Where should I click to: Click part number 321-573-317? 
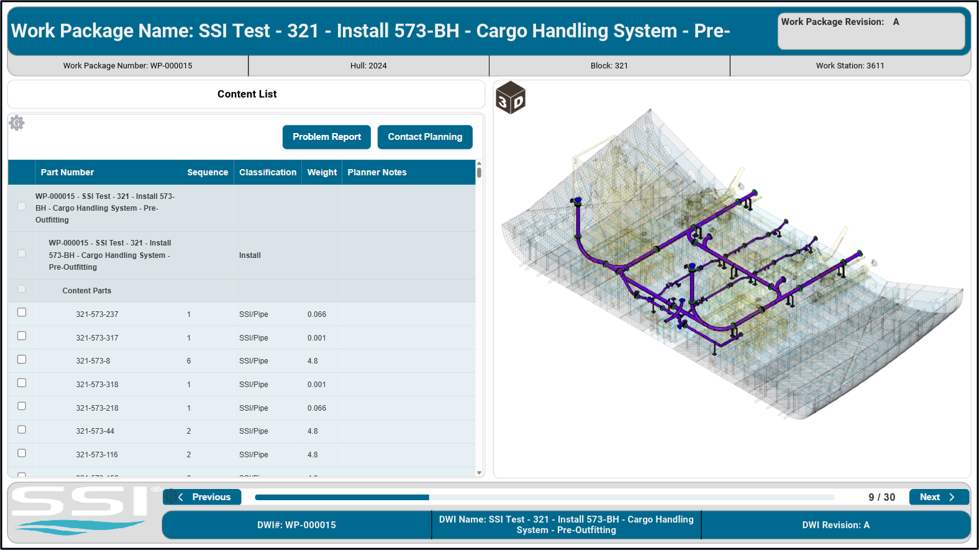(97, 338)
